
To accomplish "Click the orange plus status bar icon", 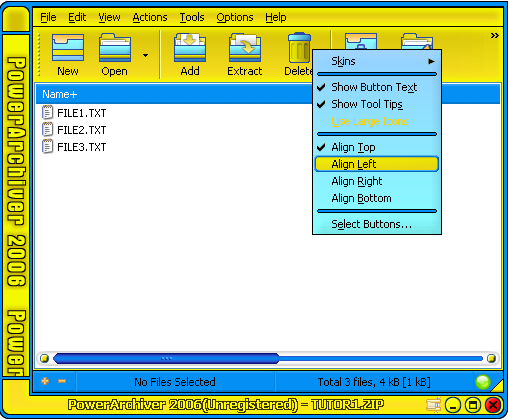I will pyautogui.click(x=45, y=381).
